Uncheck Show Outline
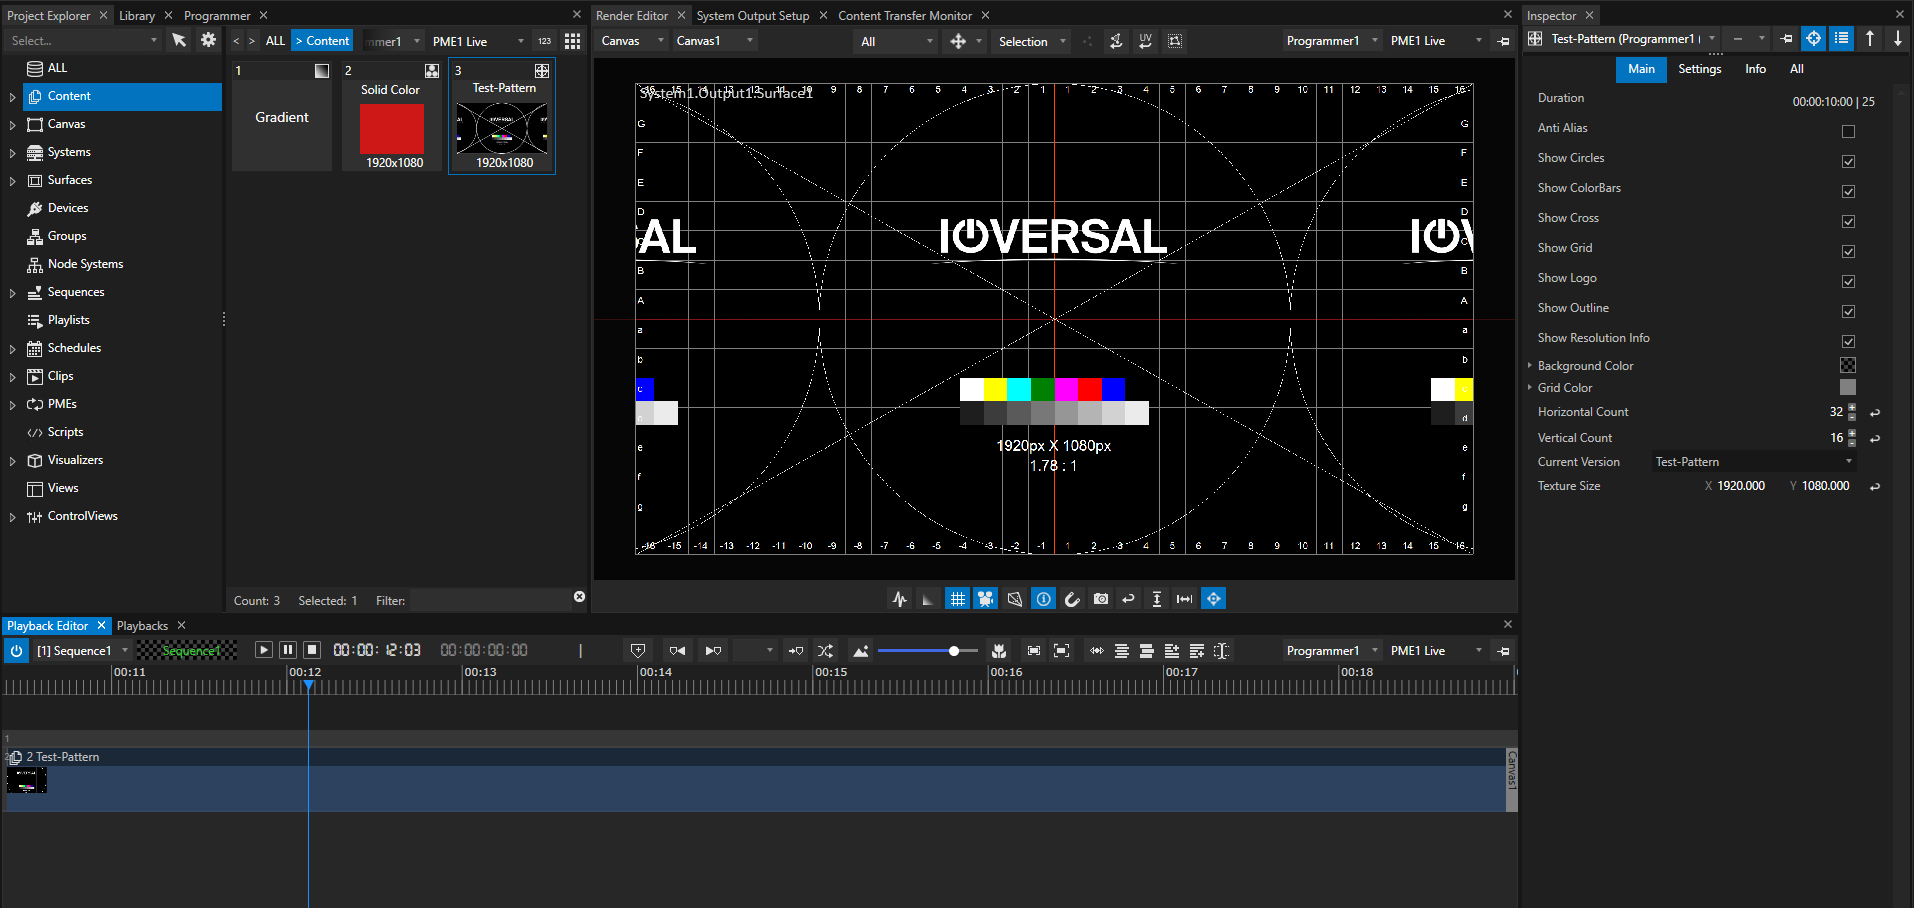The image size is (1914, 908). [x=1848, y=311]
